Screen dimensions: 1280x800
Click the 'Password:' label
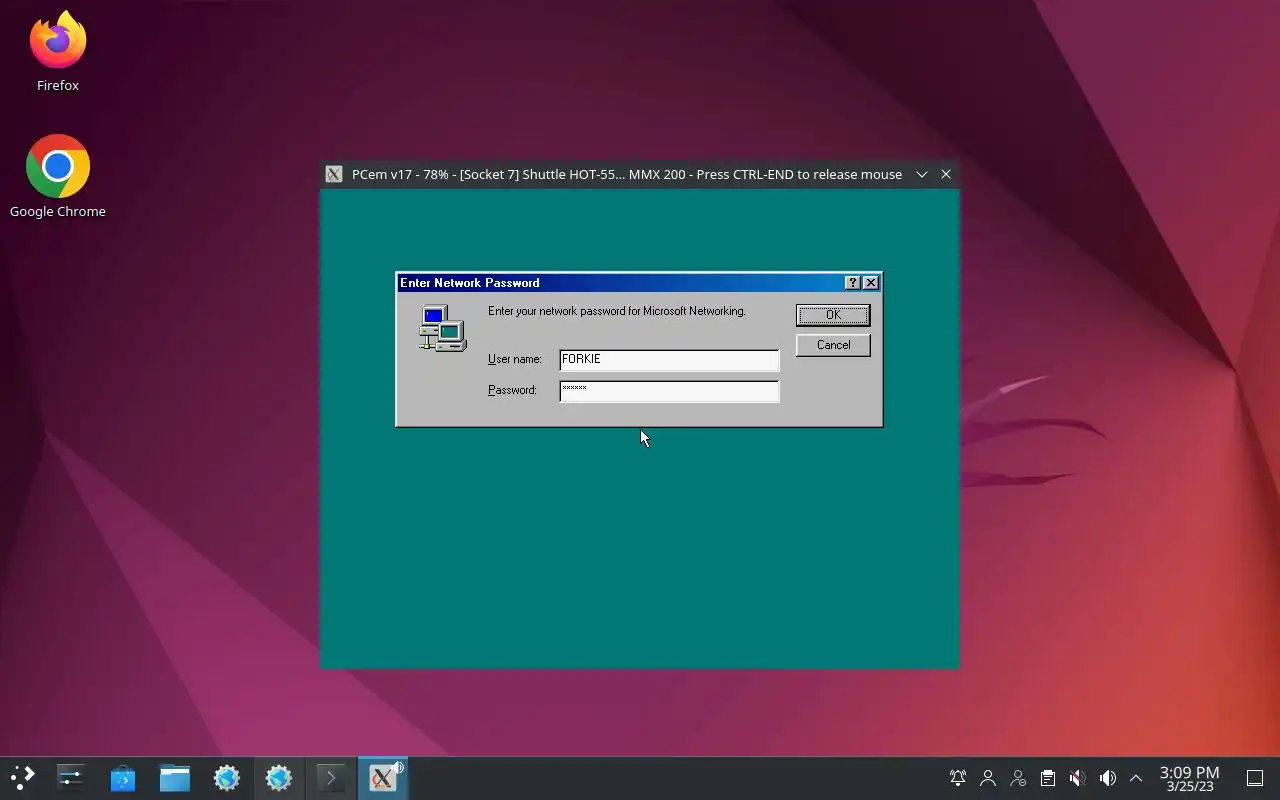(x=512, y=390)
